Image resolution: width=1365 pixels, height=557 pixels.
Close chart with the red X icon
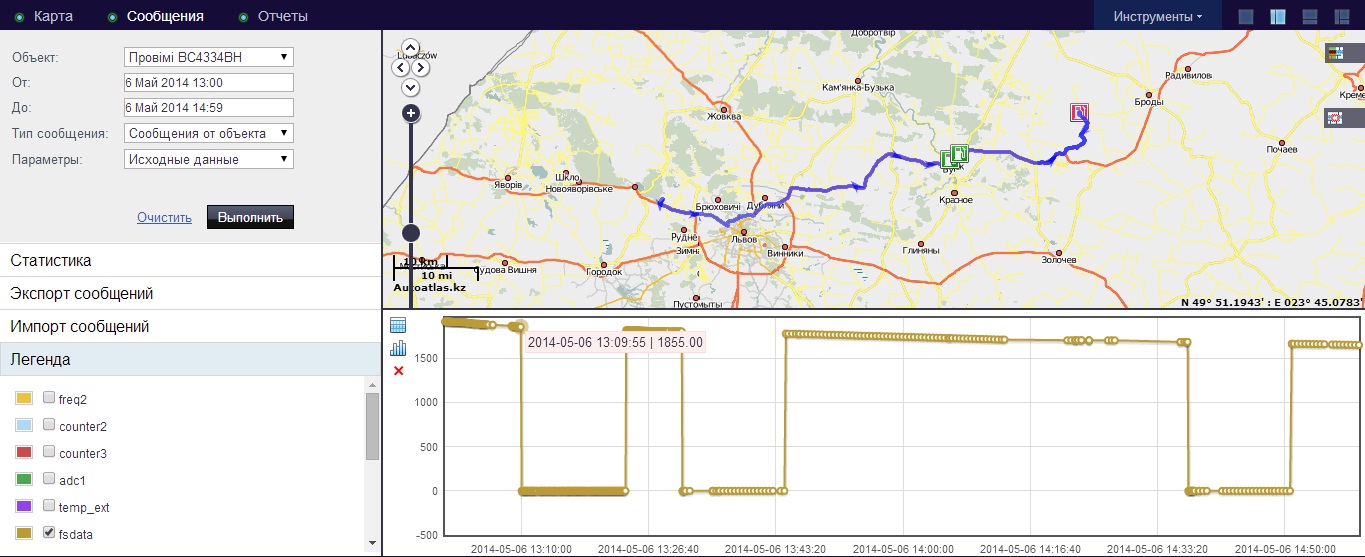398,371
